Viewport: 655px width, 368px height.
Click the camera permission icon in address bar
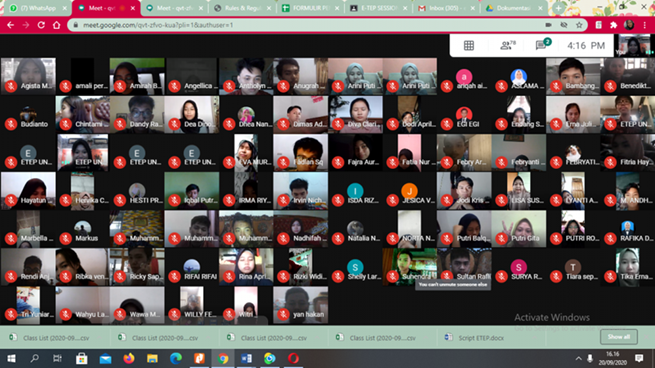[x=548, y=25]
